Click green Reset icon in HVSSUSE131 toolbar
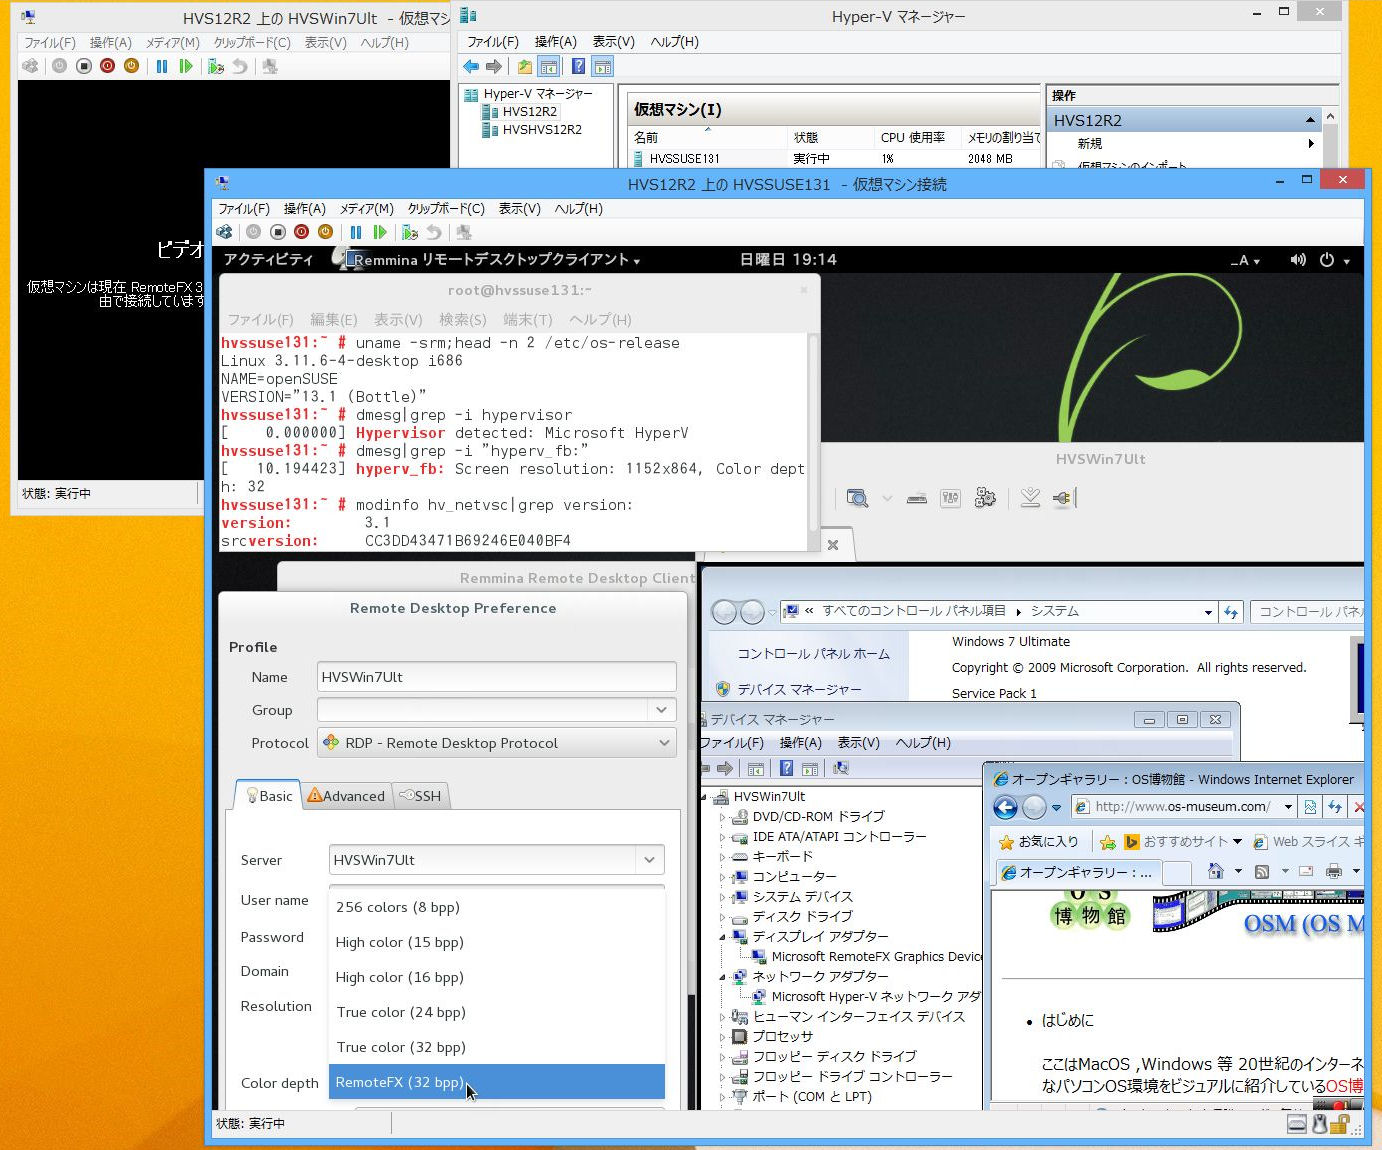 coord(380,232)
